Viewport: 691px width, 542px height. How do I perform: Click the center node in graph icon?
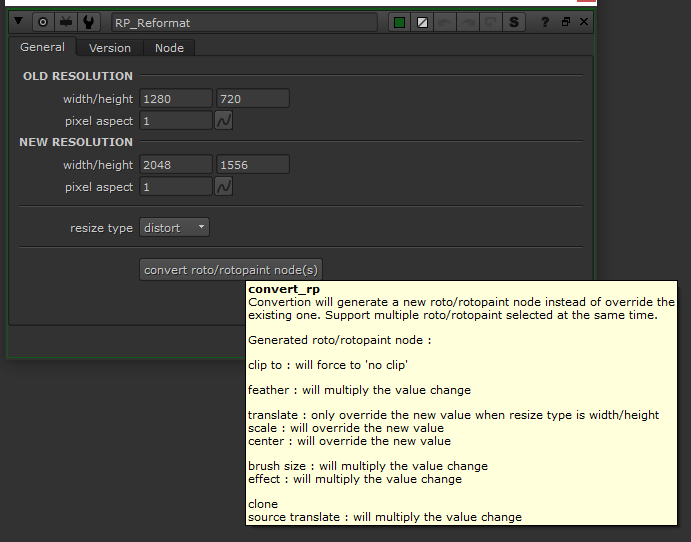43,22
